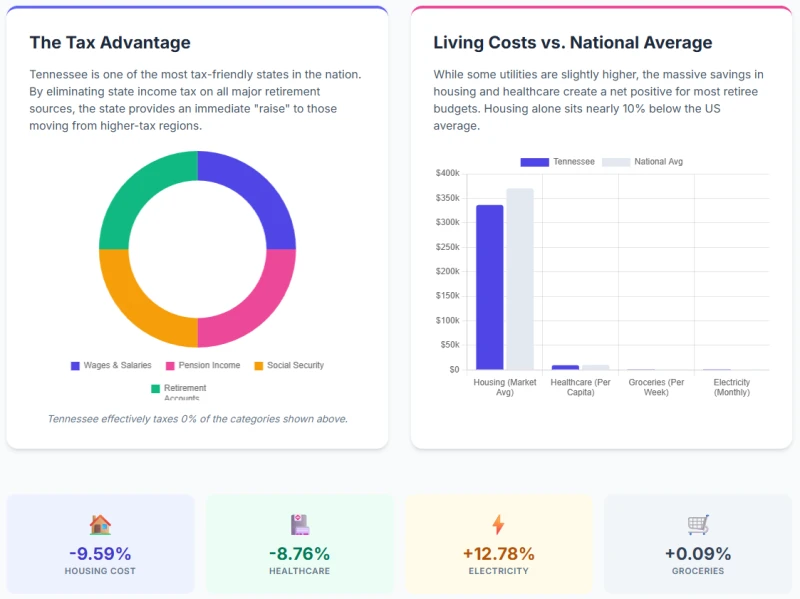Toggle Wages & Salaries legend swatch
This screenshot has width=800, height=599.
click(x=75, y=366)
